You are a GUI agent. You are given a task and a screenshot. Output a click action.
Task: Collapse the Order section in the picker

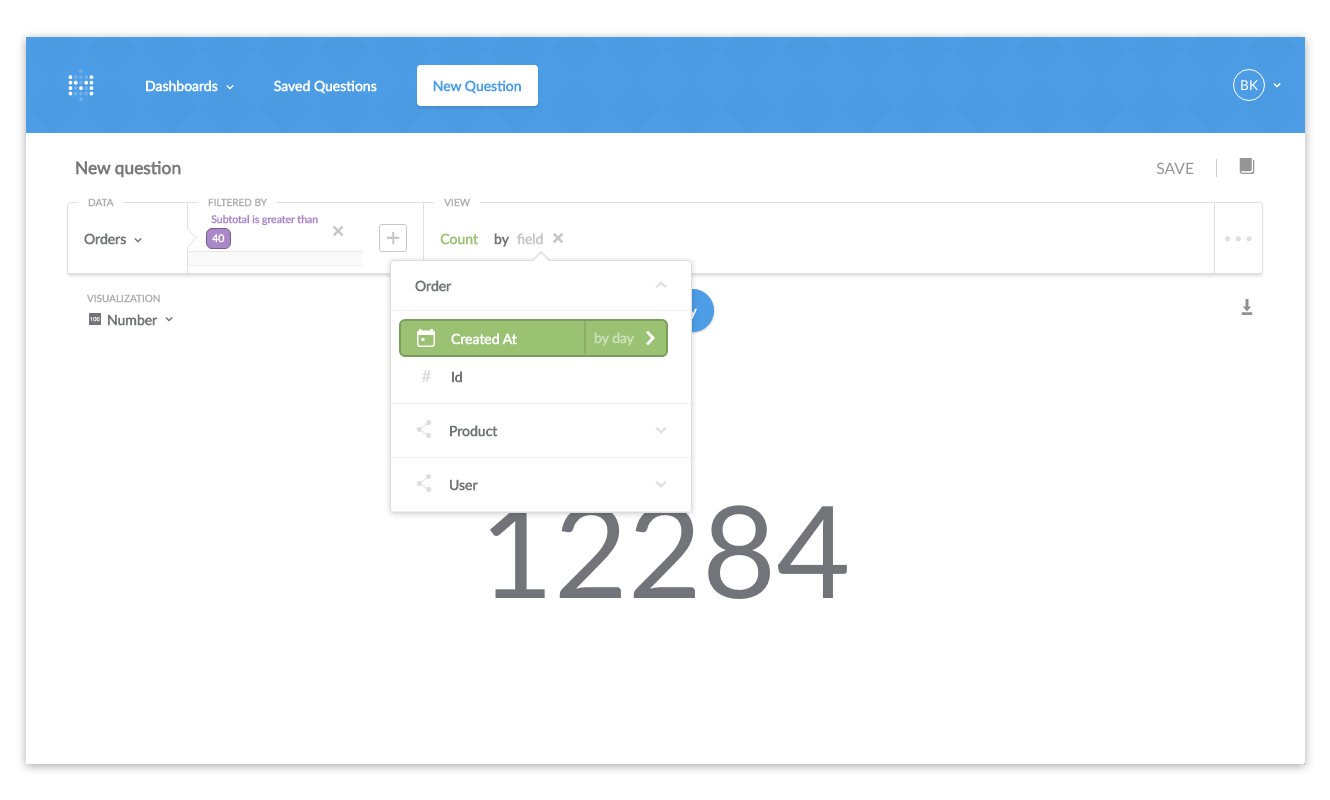tap(660, 286)
